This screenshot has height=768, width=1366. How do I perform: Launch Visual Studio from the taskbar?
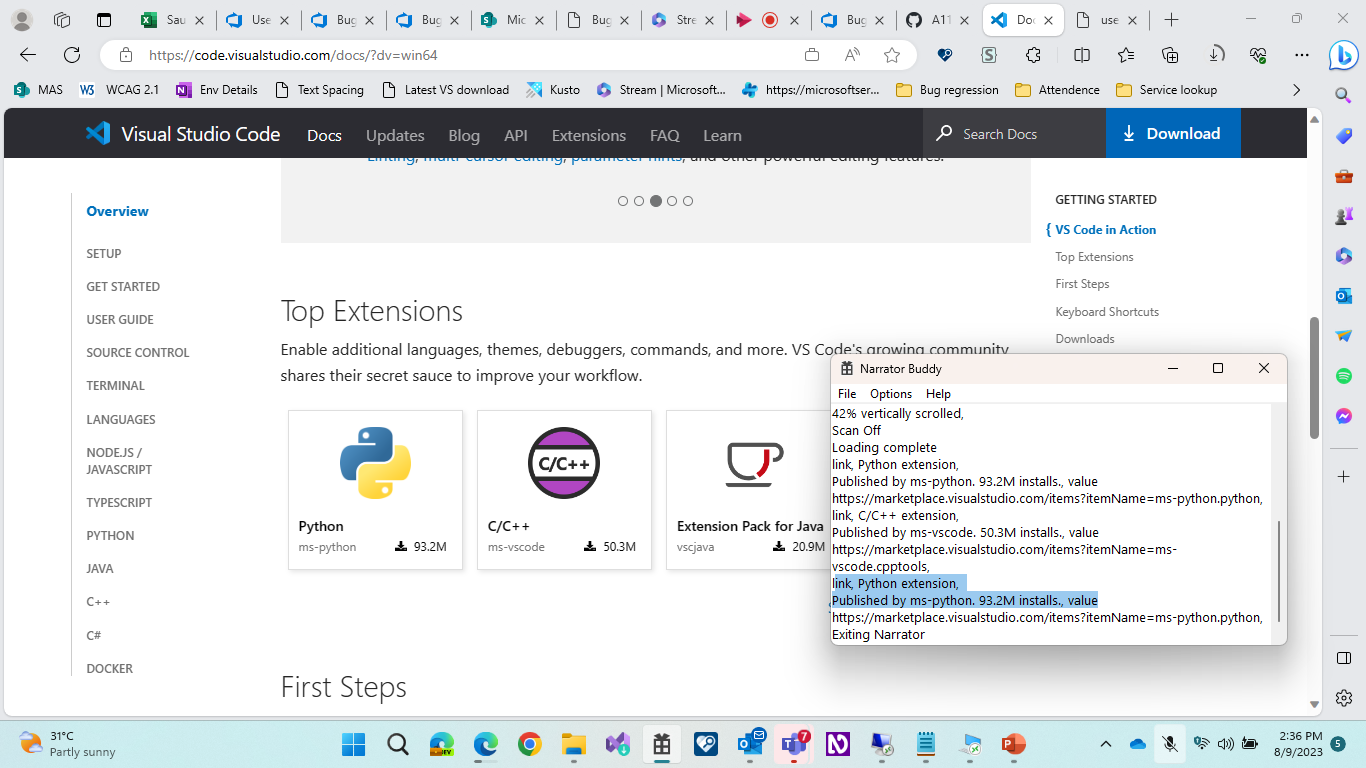tap(617, 744)
